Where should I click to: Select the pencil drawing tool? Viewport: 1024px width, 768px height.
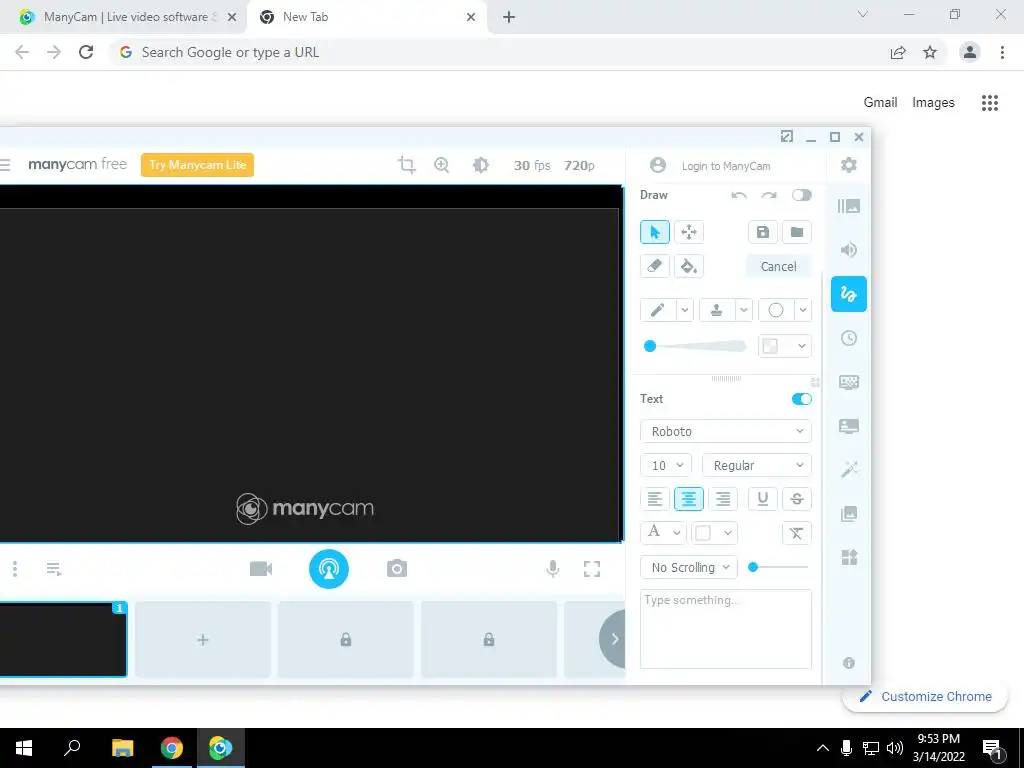point(658,310)
